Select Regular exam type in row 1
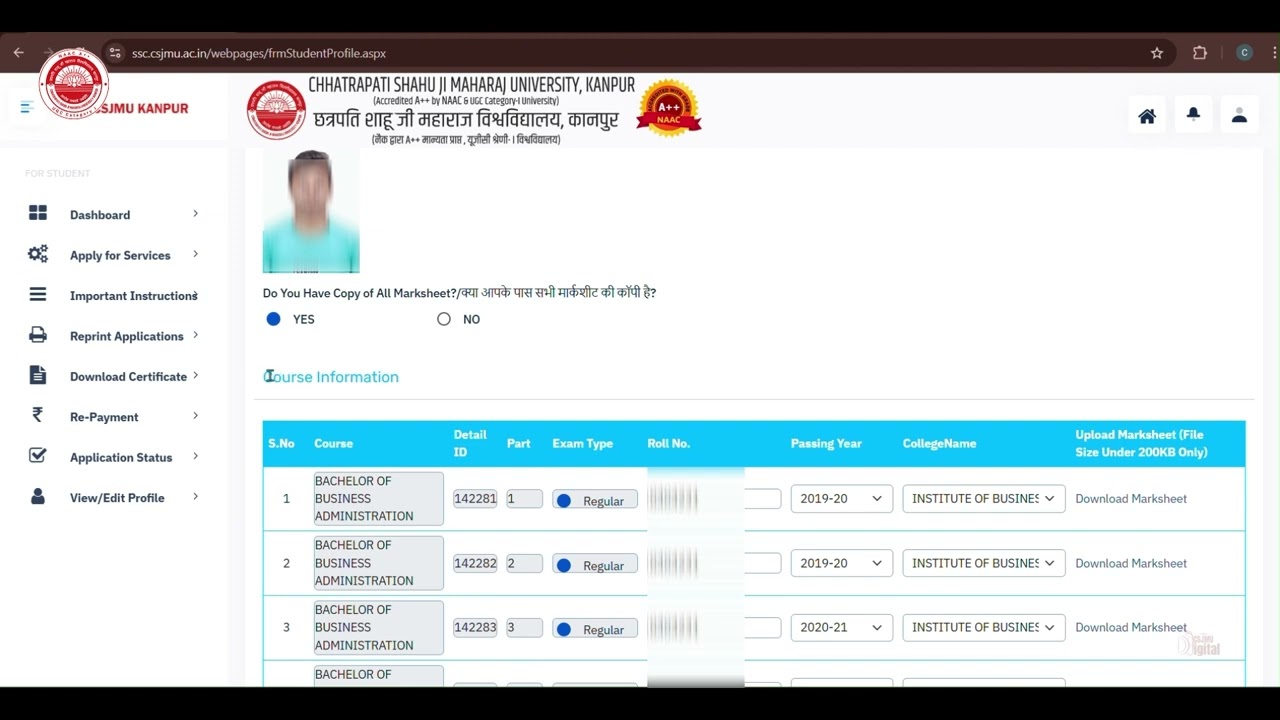Screen dimensions: 1280x720 point(564,501)
